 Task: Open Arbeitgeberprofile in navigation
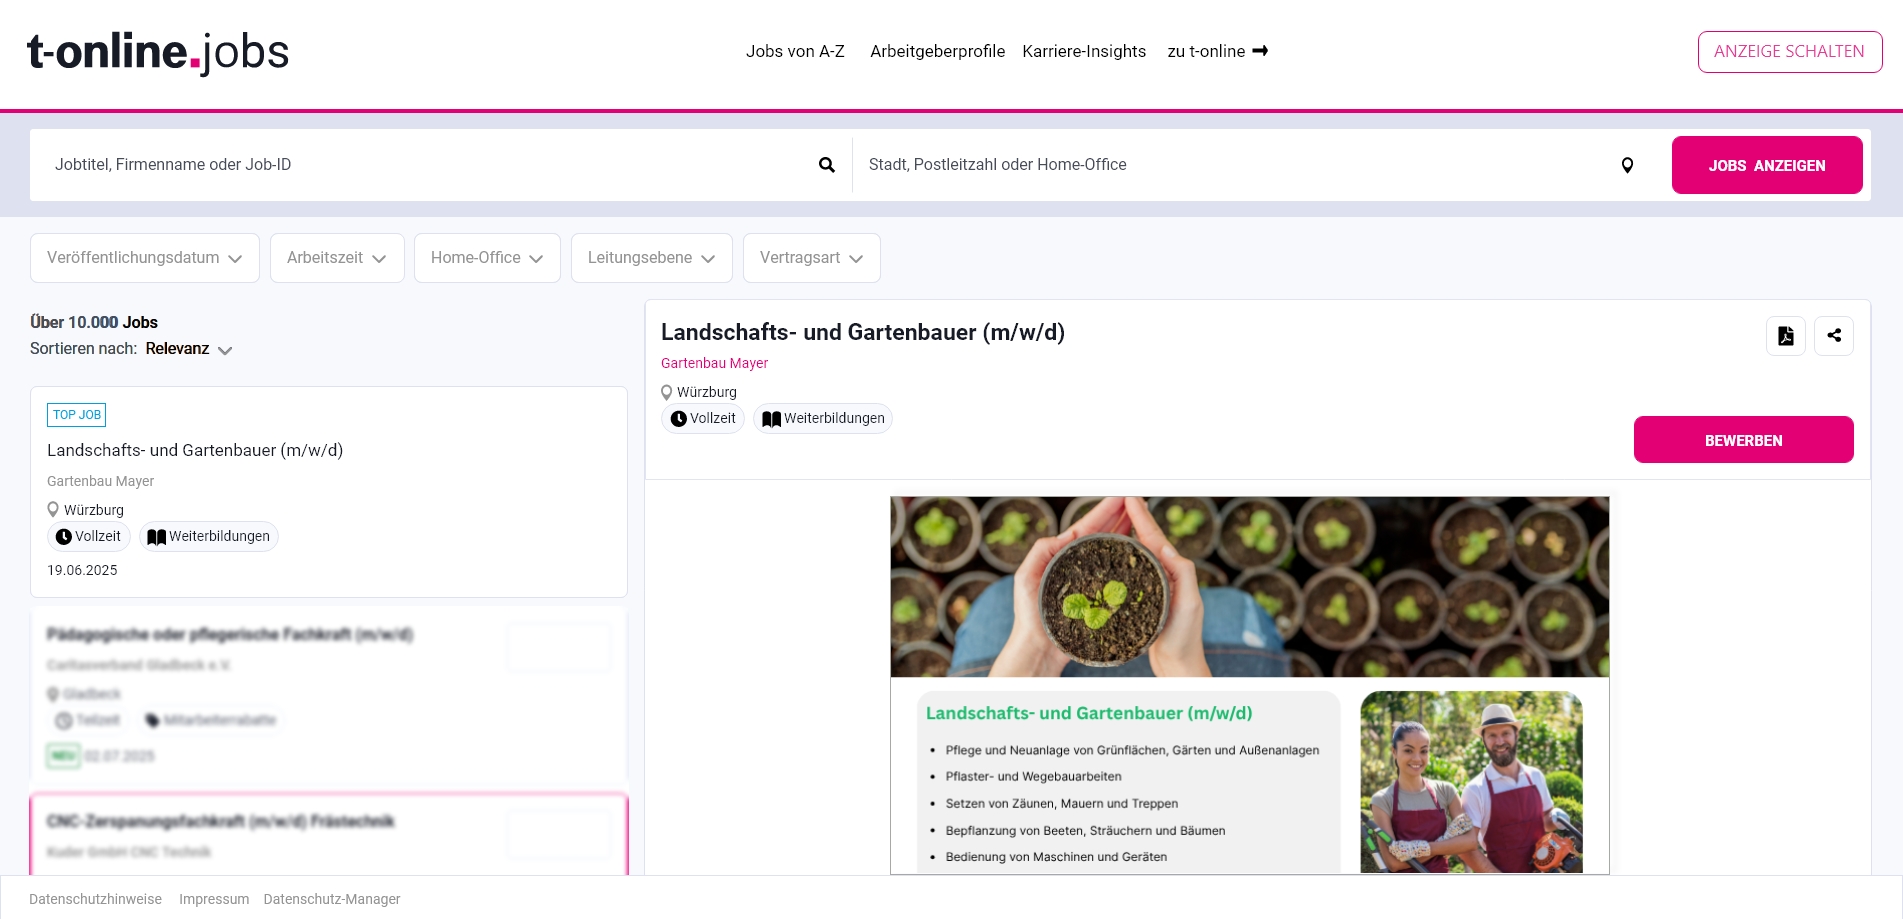point(937,51)
